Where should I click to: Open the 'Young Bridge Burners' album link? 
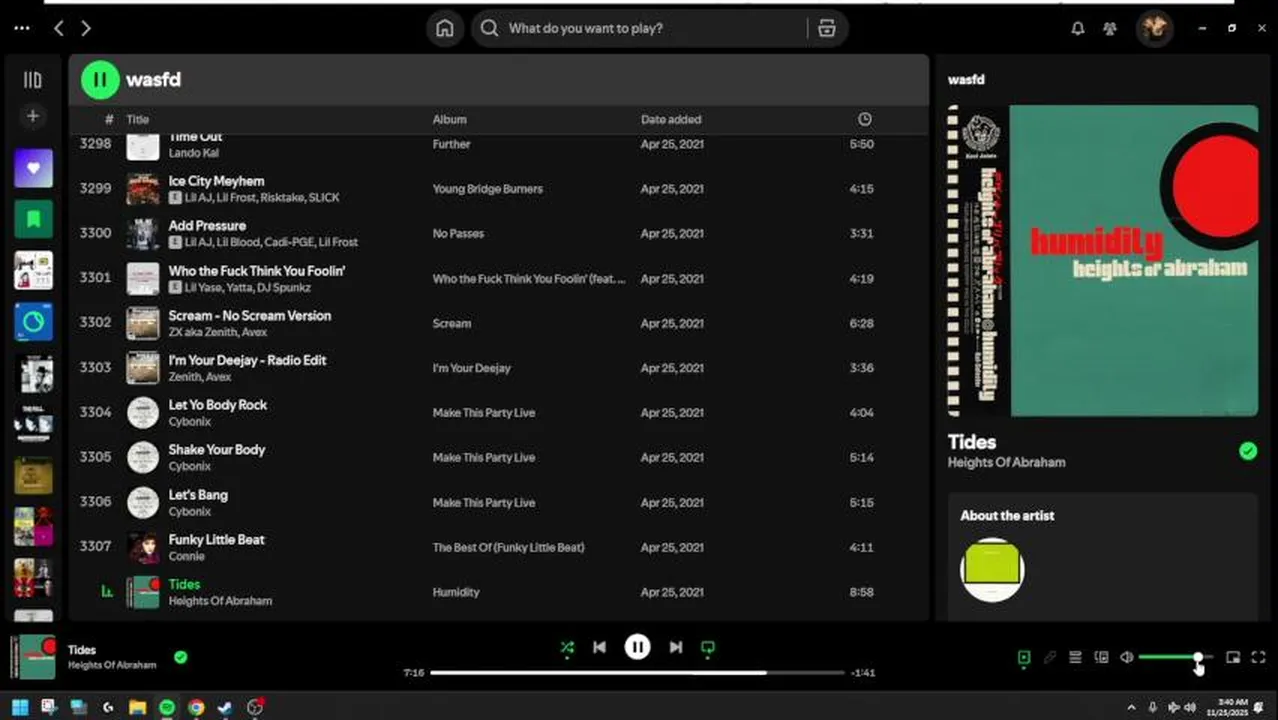click(x=487, y=189)
